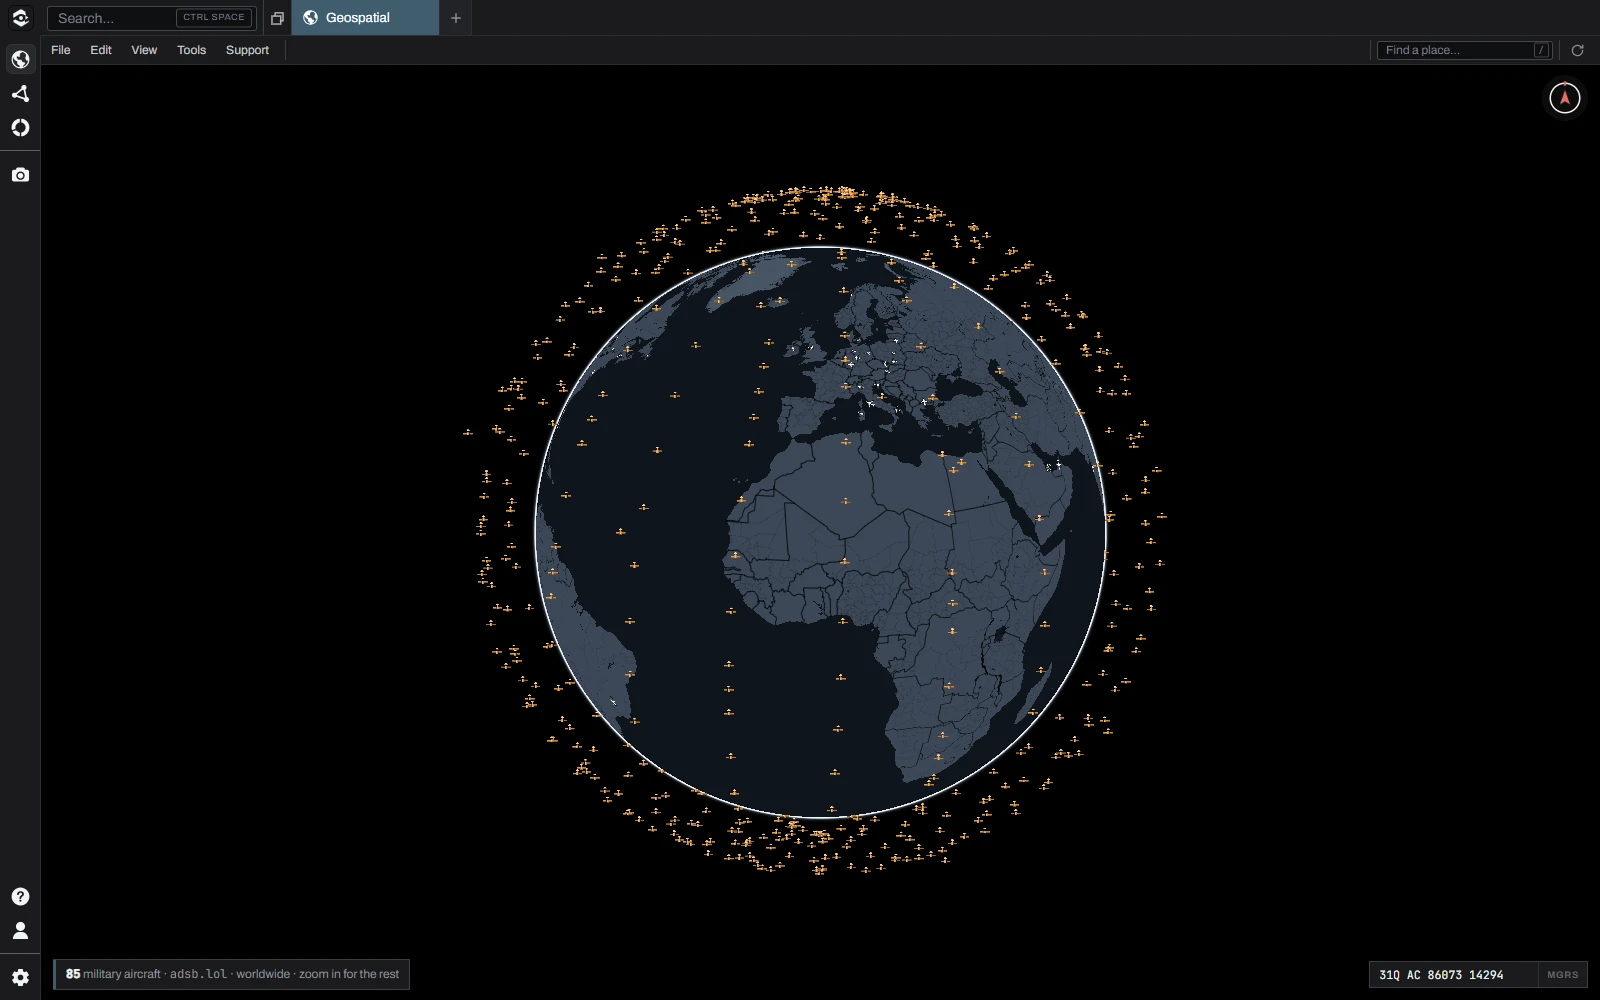Viewport: 1600px width, 1000px height.
Task: Open the Edit menu
Action: 101,50
